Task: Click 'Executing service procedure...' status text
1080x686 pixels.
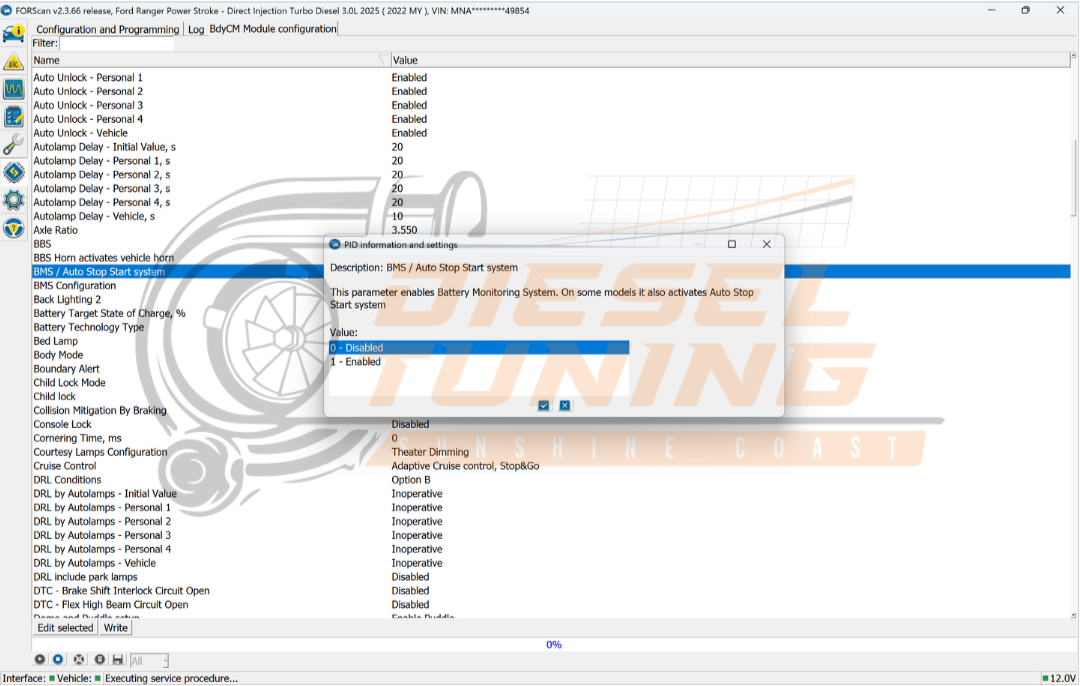Action: tap(172, 678)
